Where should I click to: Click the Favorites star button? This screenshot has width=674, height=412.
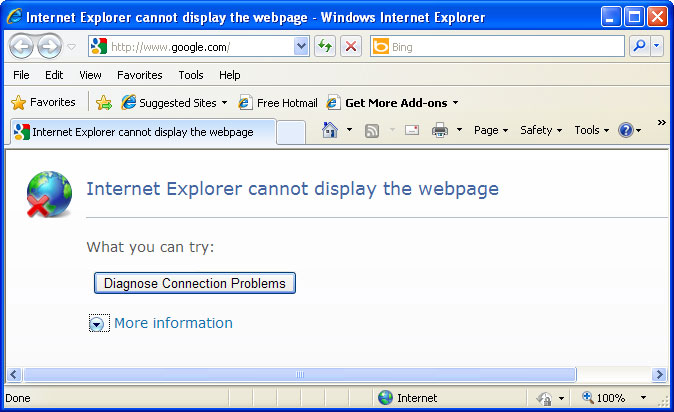pos(43,102)
